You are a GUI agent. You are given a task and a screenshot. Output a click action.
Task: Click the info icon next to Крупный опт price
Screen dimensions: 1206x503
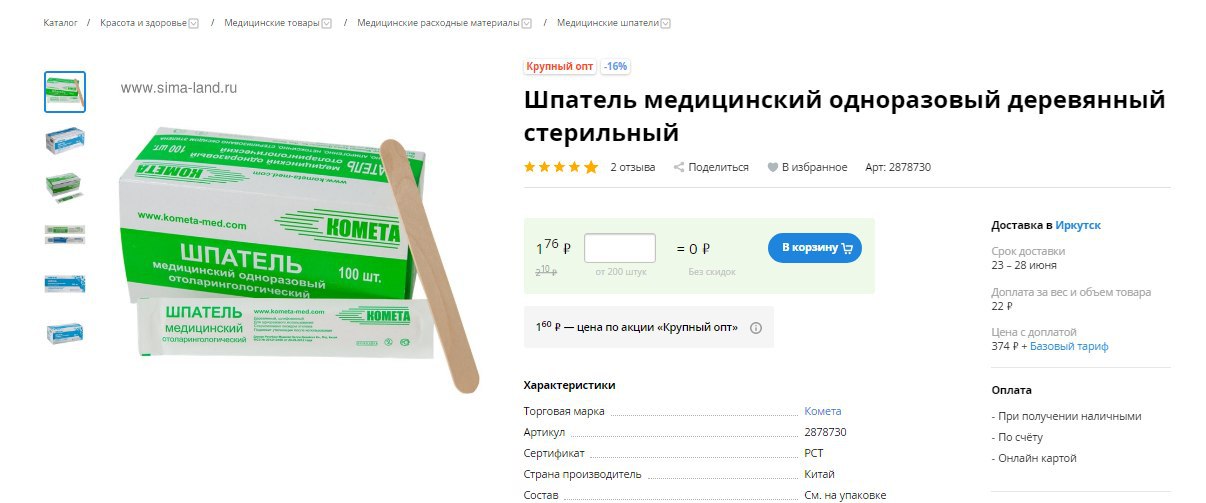pos(756,327)
